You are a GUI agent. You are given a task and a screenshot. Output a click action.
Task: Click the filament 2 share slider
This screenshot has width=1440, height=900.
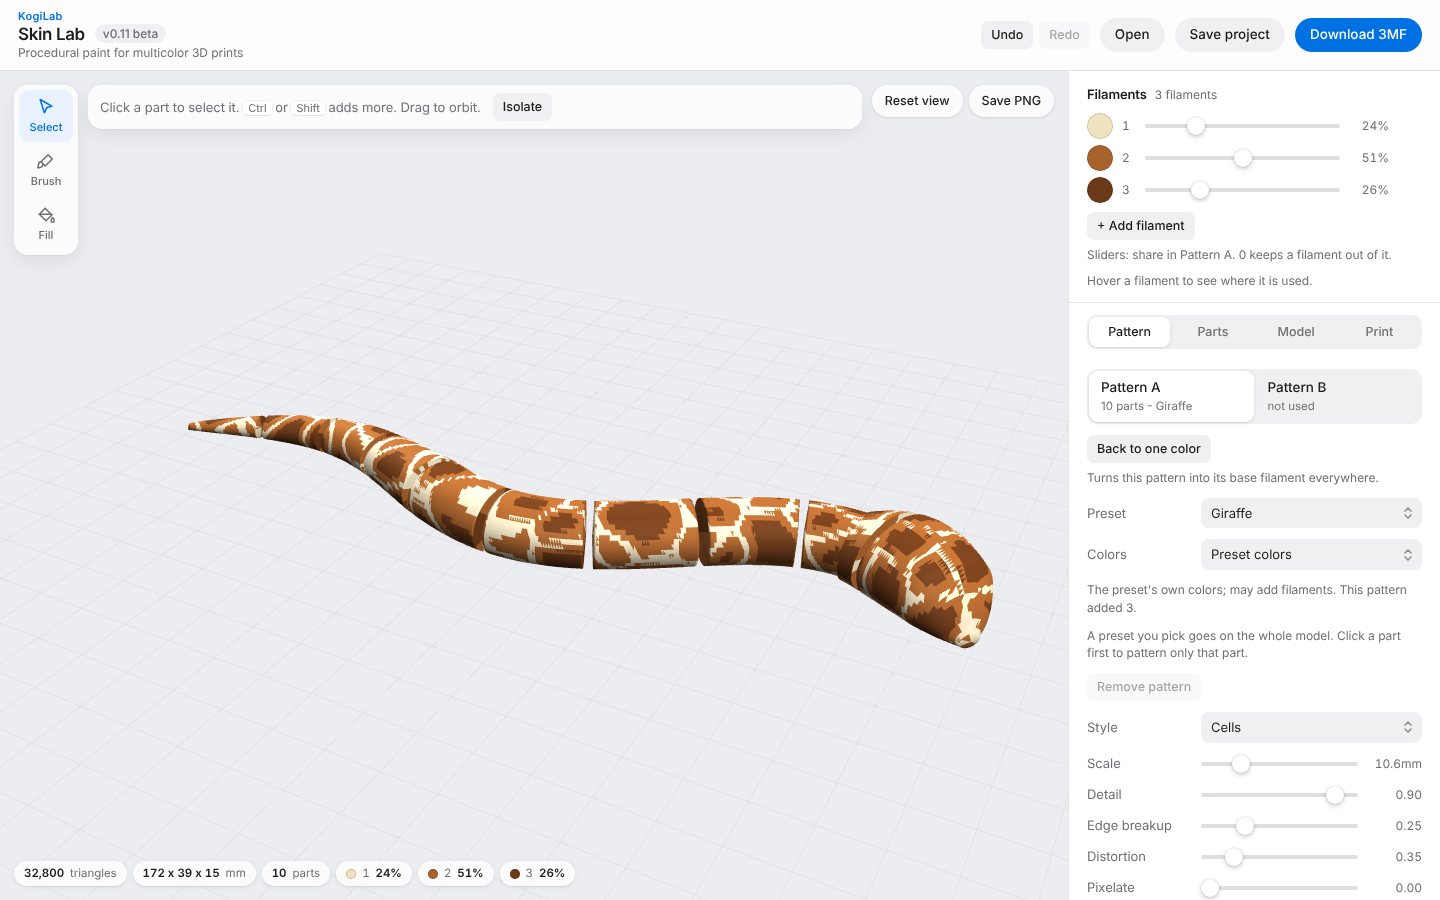coord(1242,158)
